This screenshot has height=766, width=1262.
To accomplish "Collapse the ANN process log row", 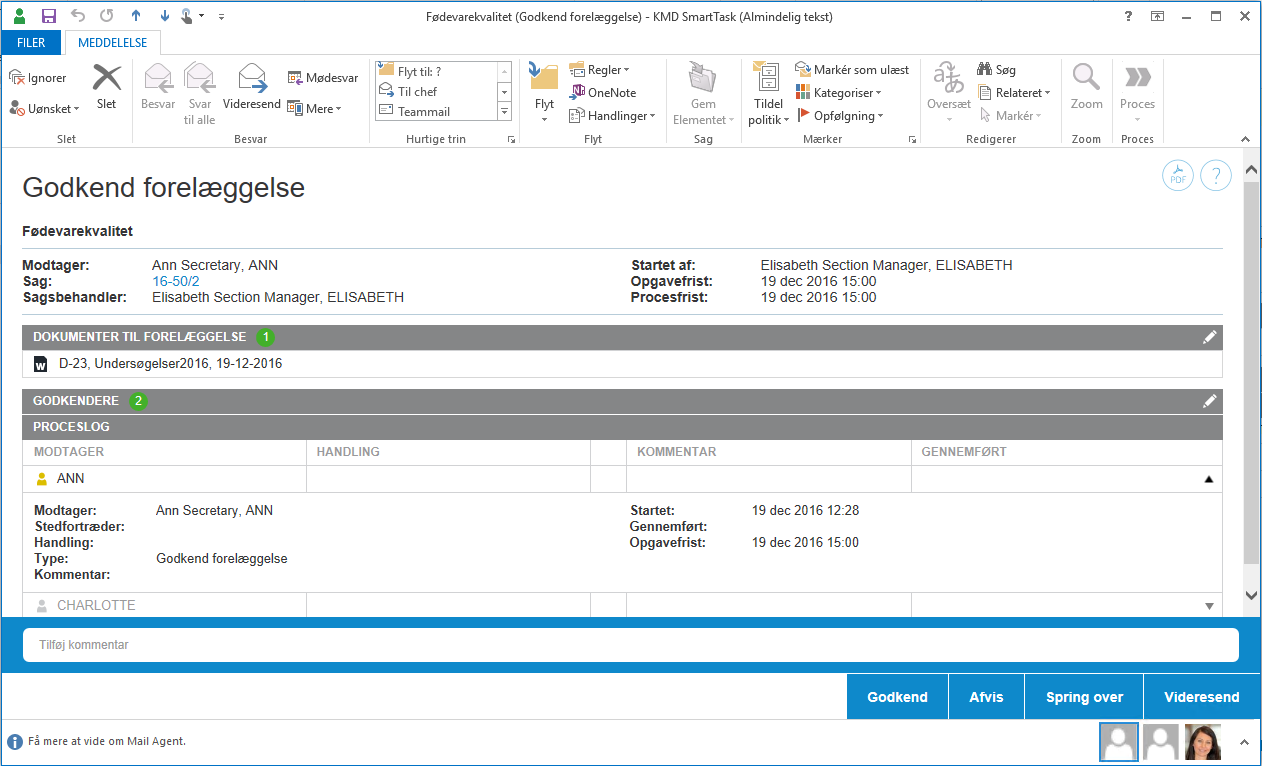I will (x=1209, y=480).
